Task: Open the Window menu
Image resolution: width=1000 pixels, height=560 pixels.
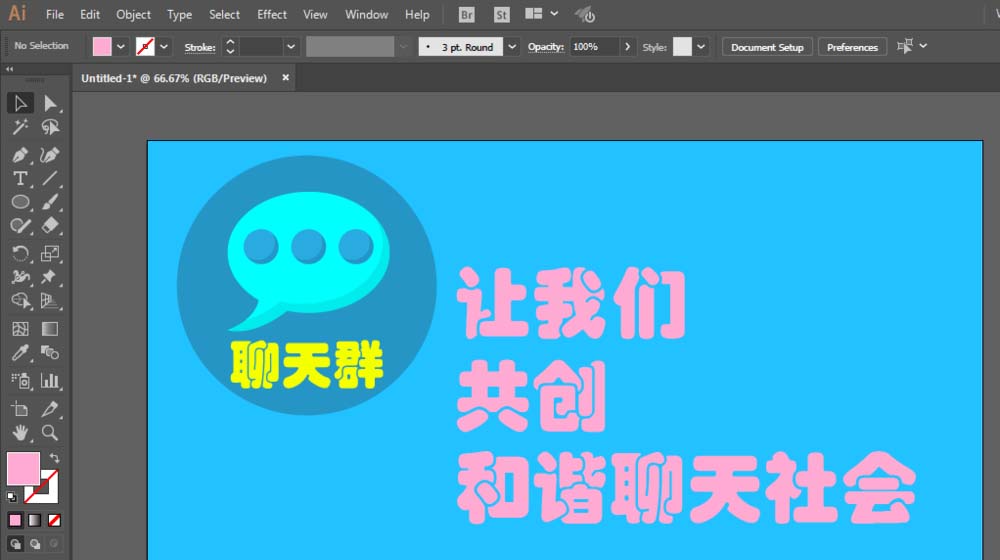Action: coord(366,15)
